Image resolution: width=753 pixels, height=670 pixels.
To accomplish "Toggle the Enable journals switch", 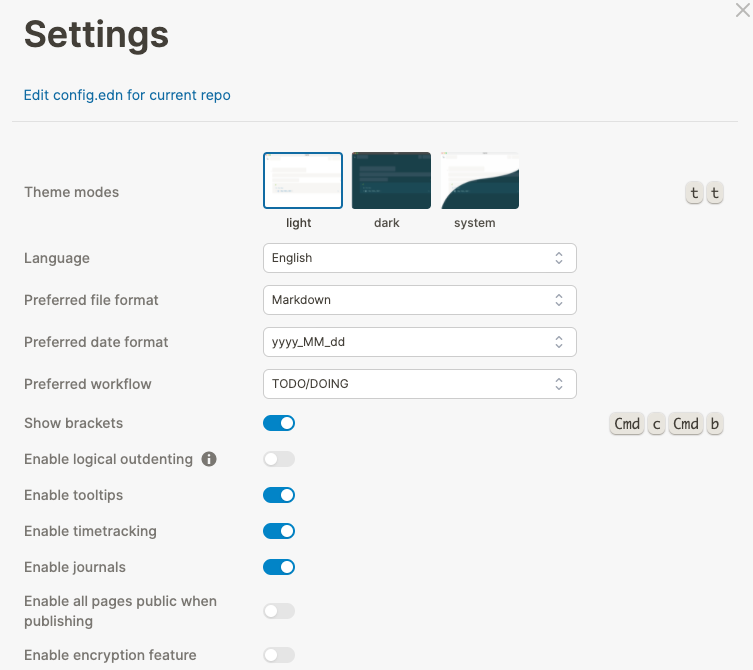I will click(x=279, y=567).
